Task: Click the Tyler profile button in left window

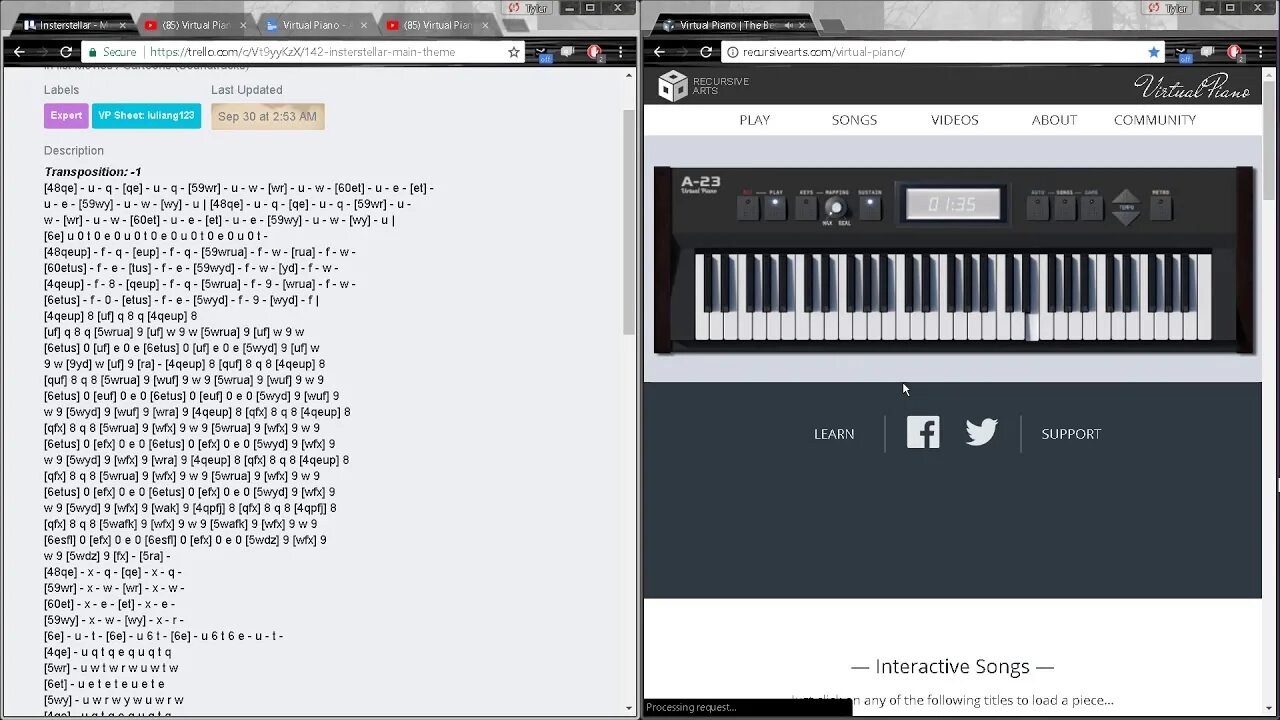Action: click(529, 7)
